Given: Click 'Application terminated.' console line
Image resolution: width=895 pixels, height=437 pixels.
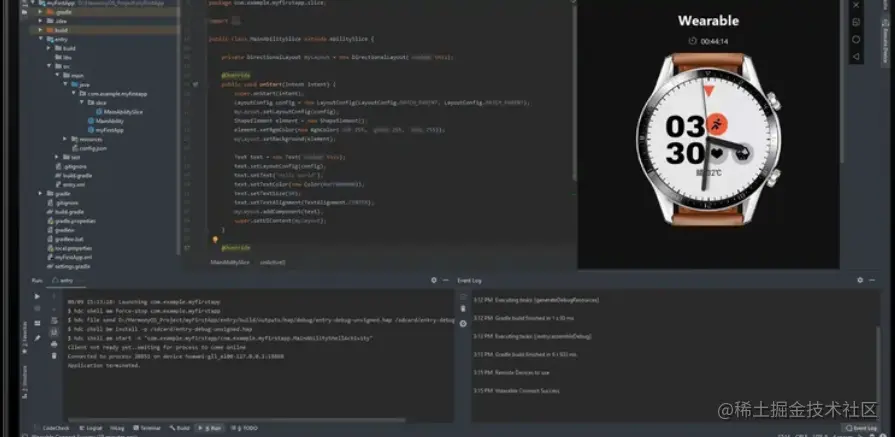Looking at the screenshot, I should point(104,365).
